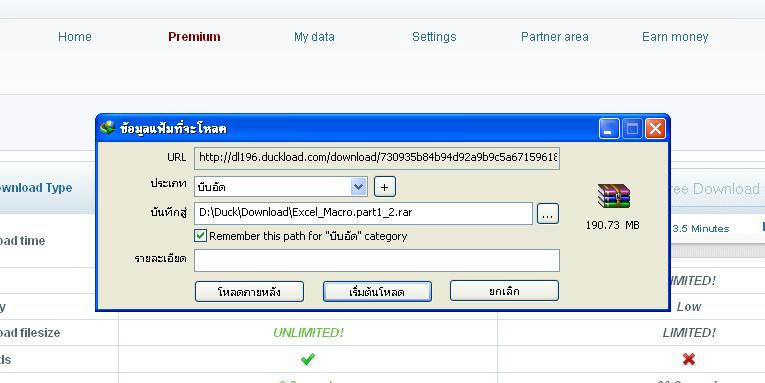
Task: Open Settings in navigation bar
Action: point(434,37)
